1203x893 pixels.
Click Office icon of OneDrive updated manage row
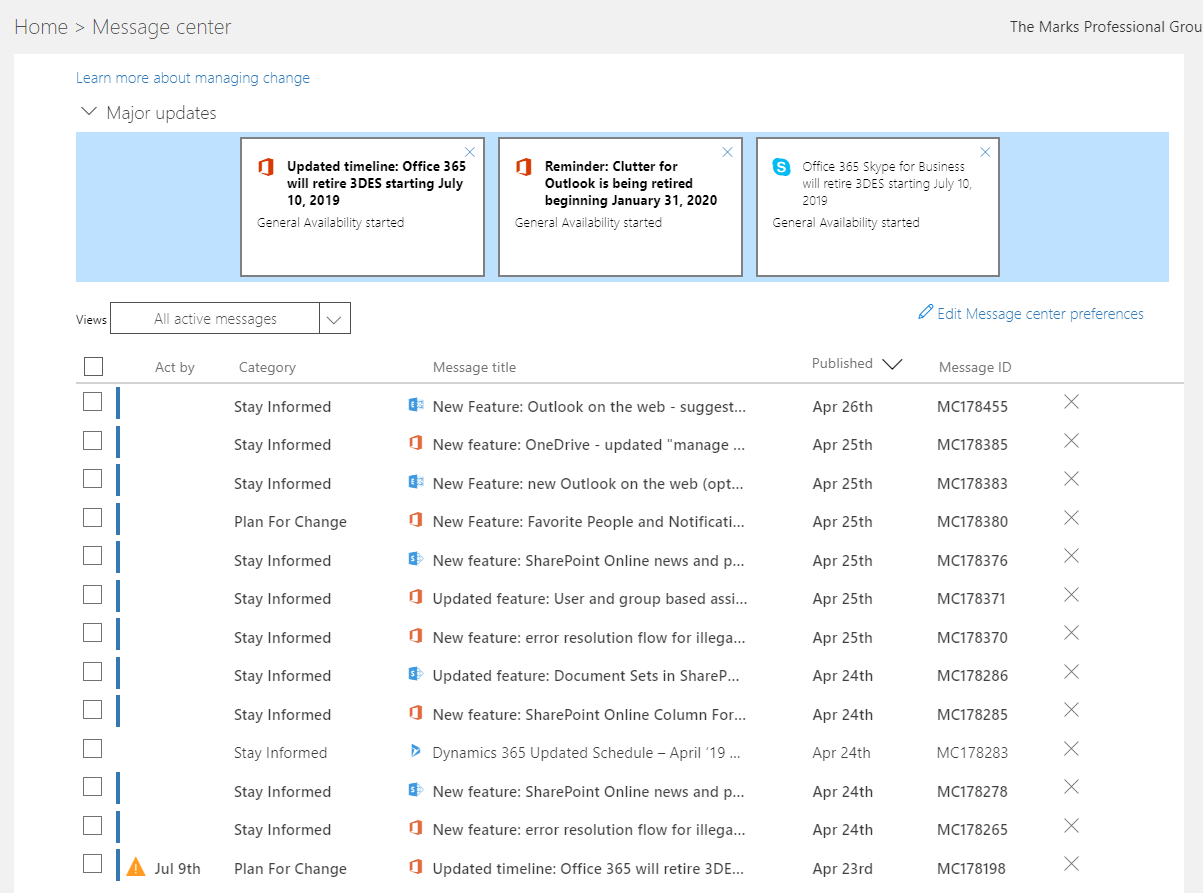pyautogui.click(x=416, y=443)
